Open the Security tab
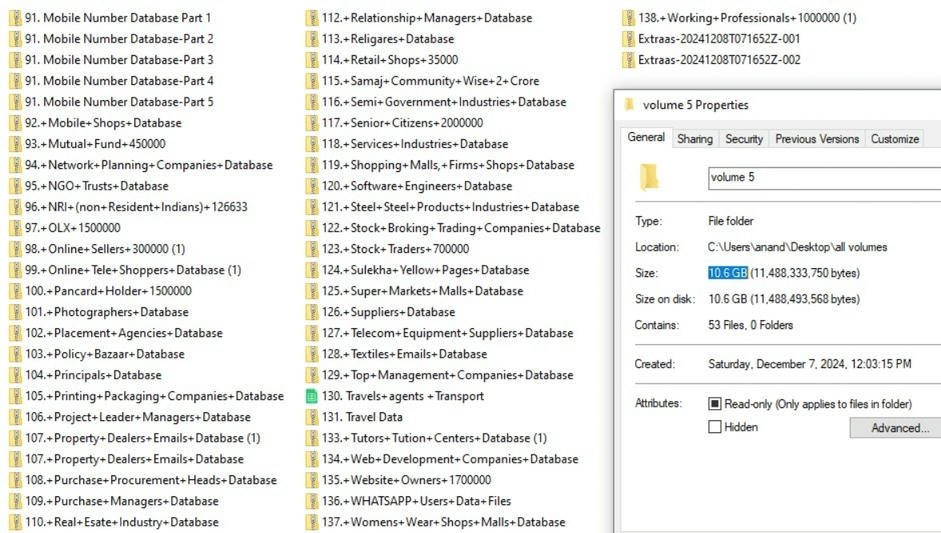Screen dimensions: 941x533 pos(744,139)
